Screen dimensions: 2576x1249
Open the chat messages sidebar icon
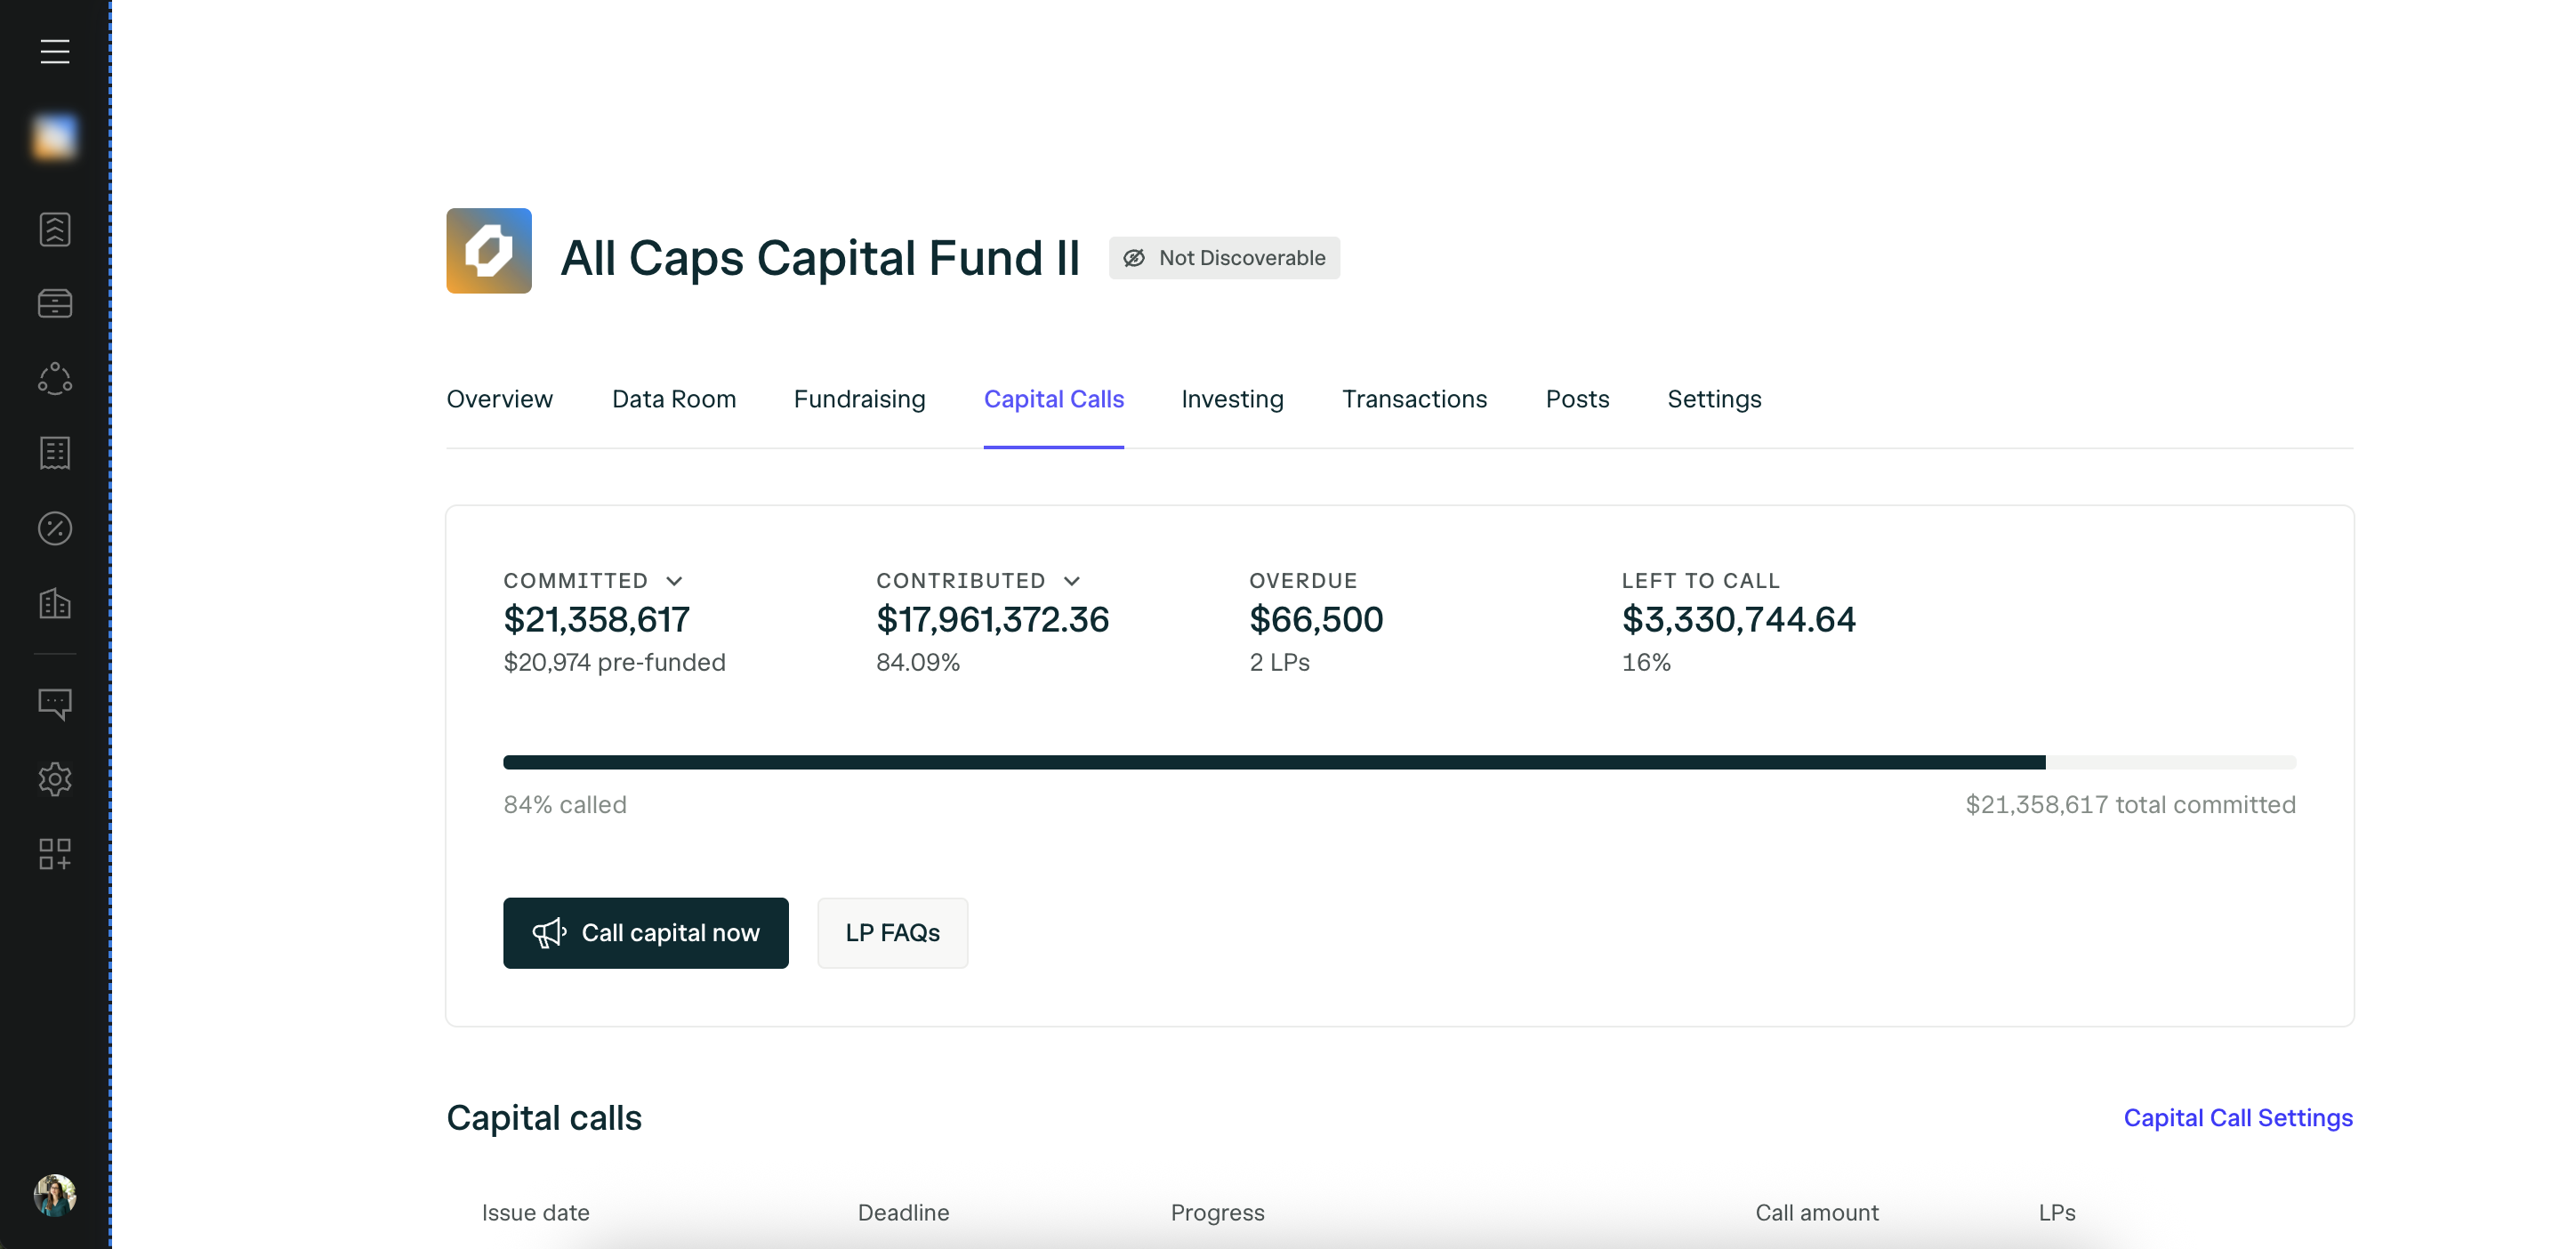[55, 704]
